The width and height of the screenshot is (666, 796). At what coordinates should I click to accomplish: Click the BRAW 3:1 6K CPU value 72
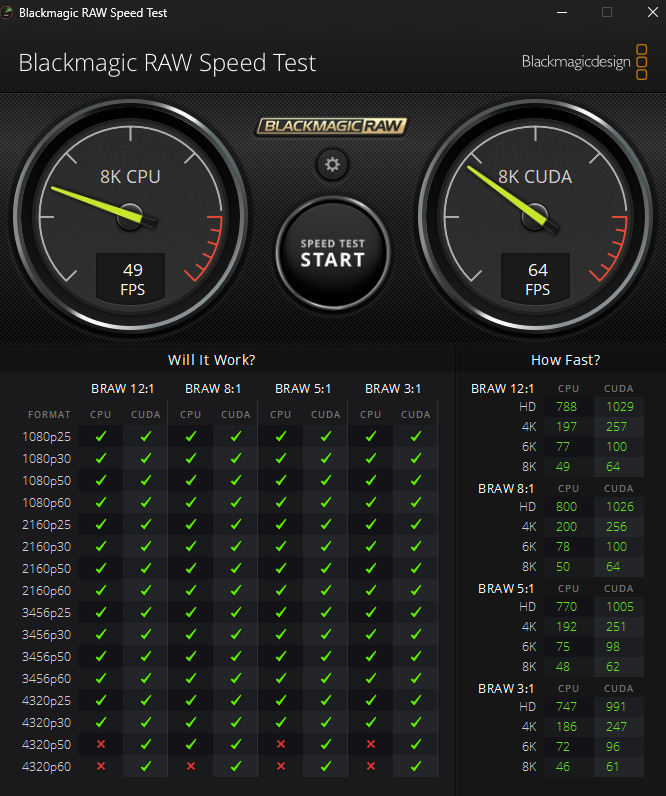coord(562,747)
